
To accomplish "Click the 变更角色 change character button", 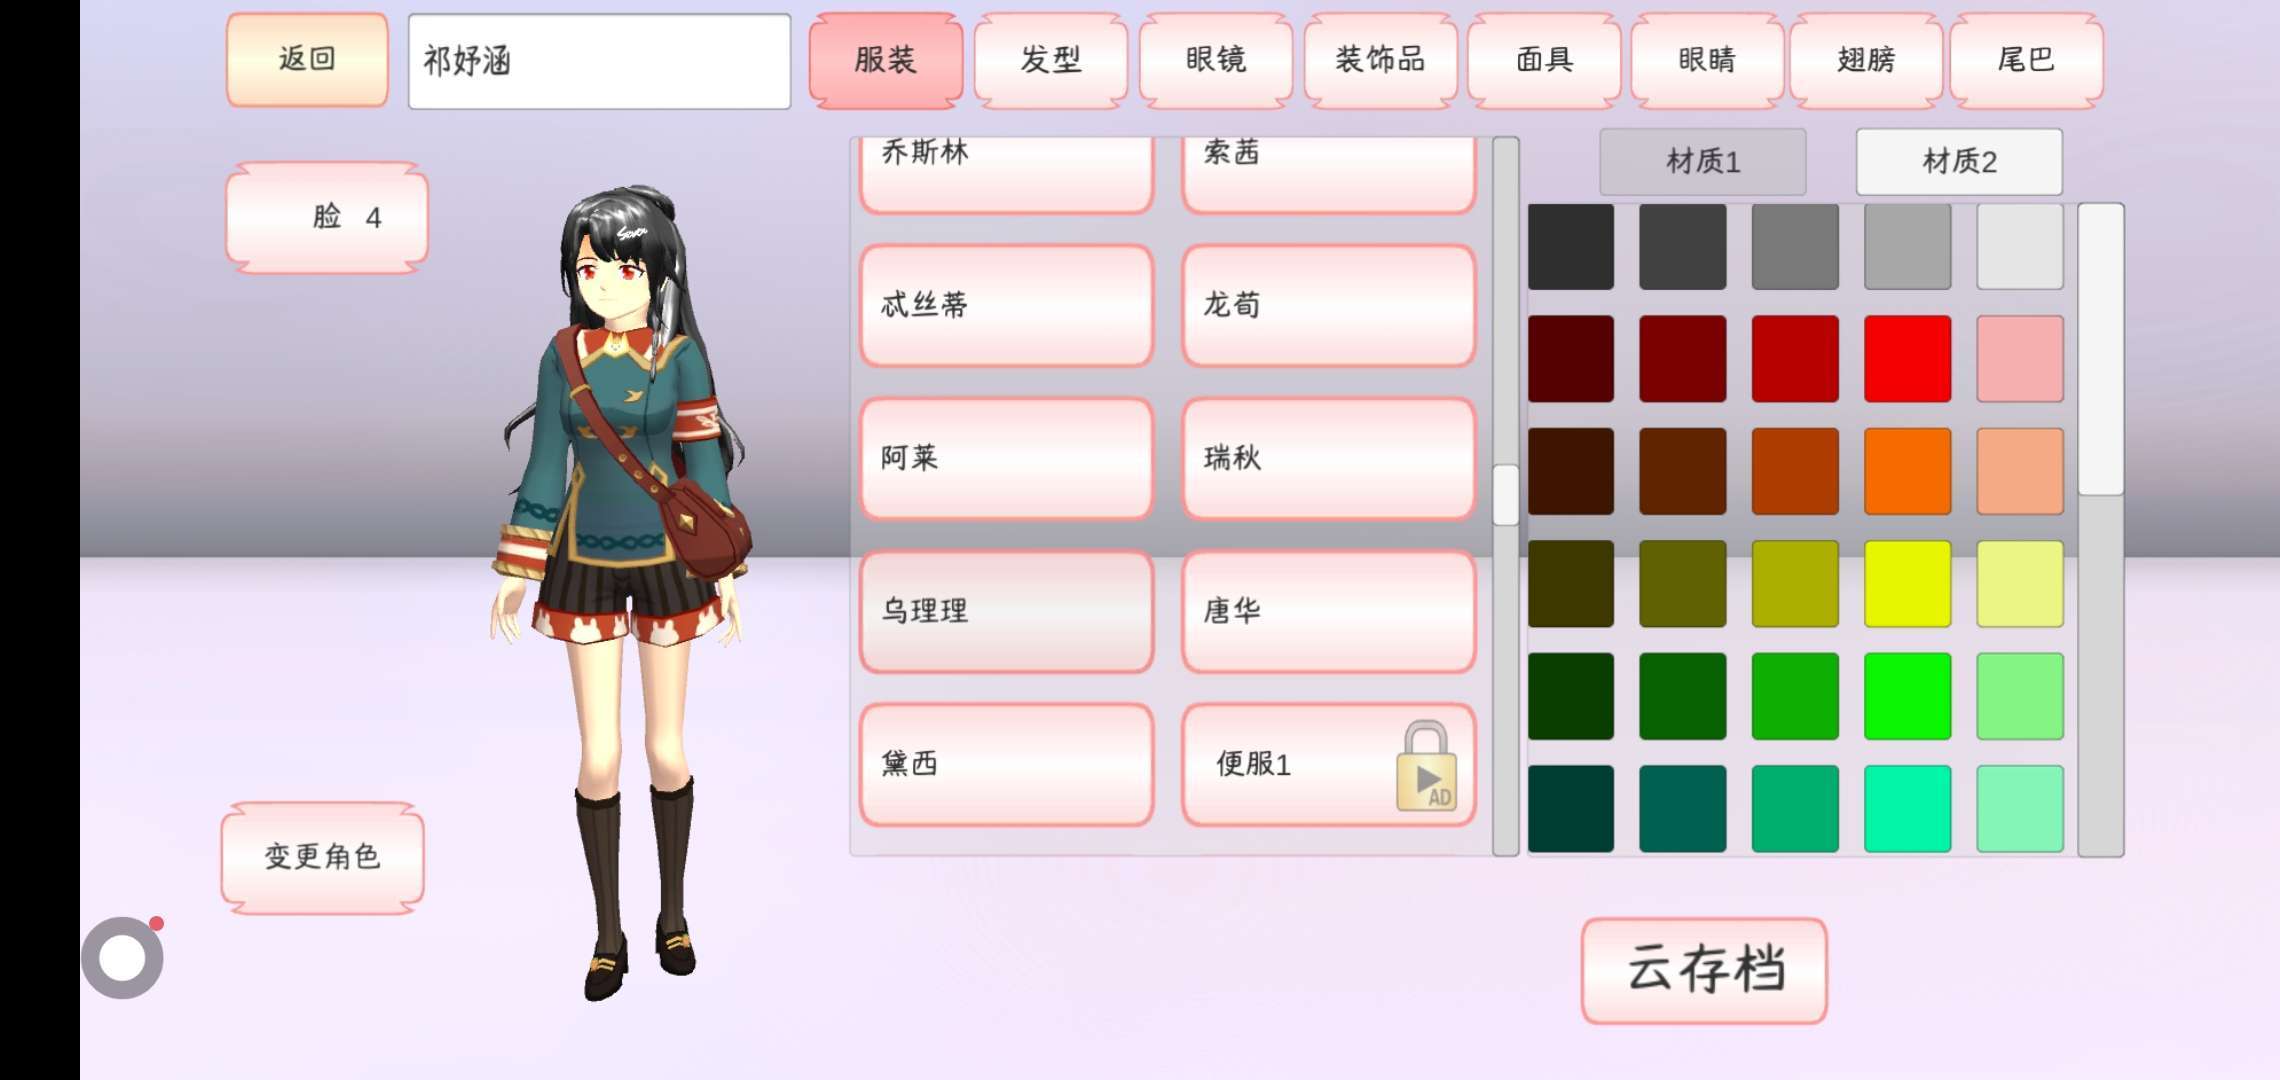I will (322, 857).
